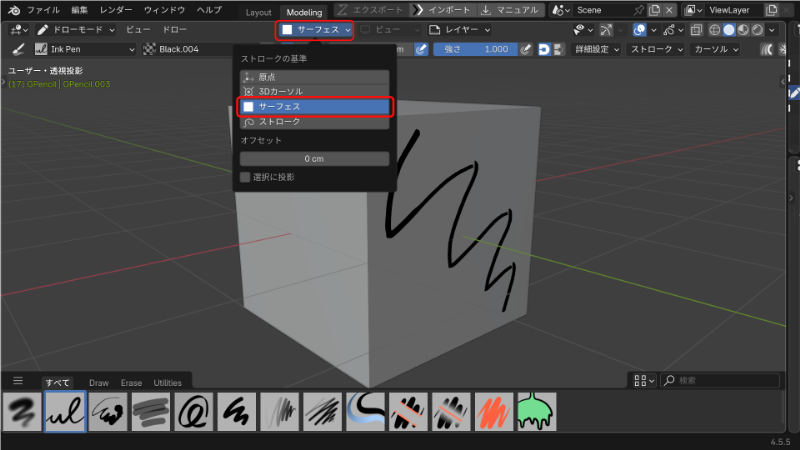Pick the first soft airbrush thumbnail

click(x=23, y=412)
